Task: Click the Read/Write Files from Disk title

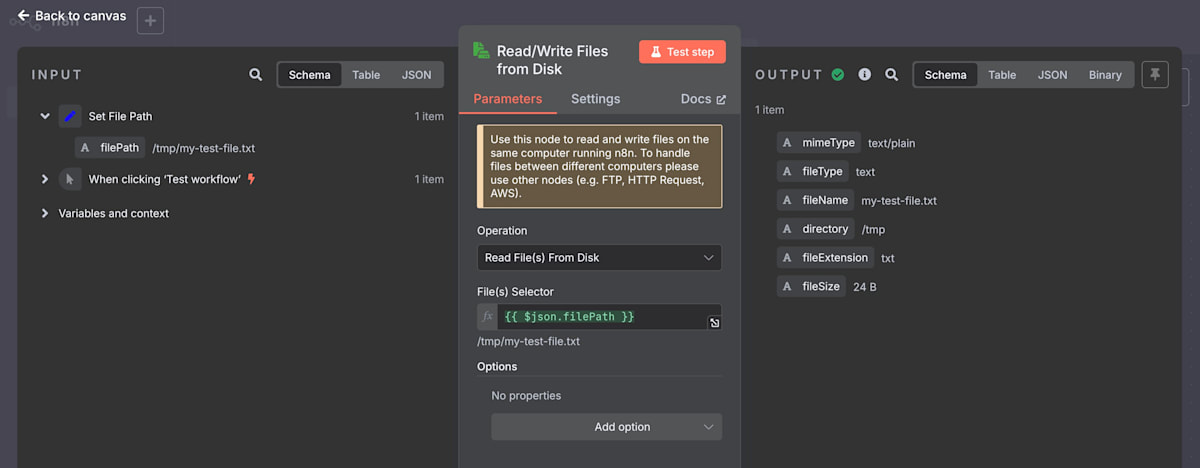Action: pyautogui.click(x=552, y=60)
